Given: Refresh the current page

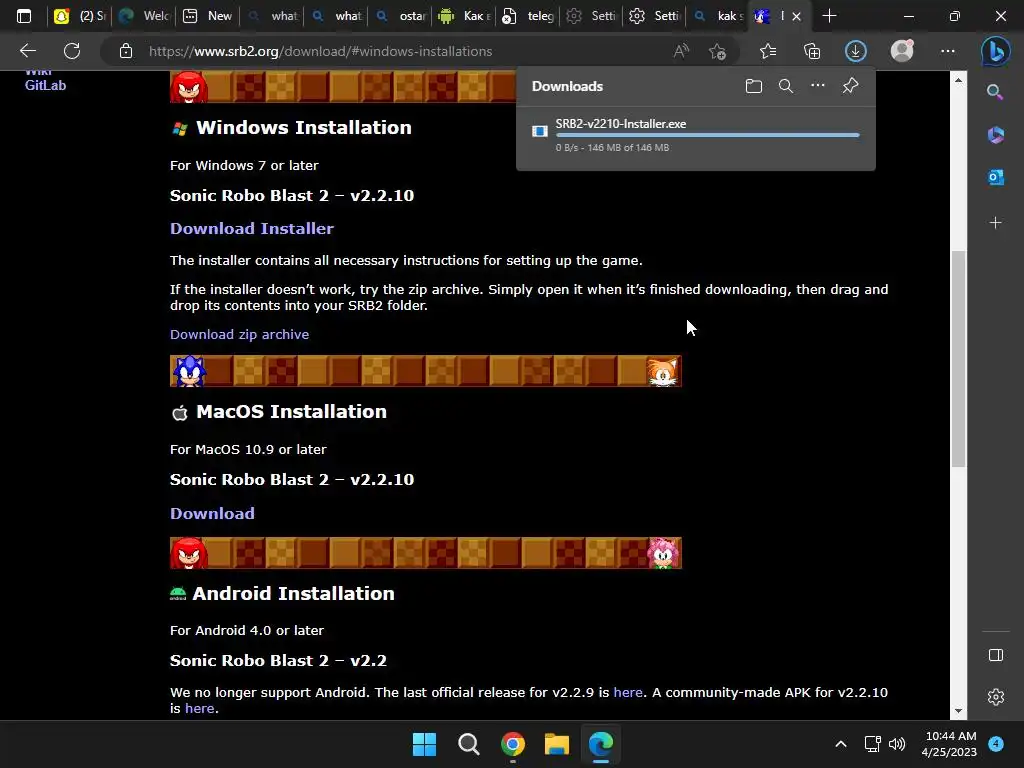Looking at the screenshot, I should tap(72, 51).
